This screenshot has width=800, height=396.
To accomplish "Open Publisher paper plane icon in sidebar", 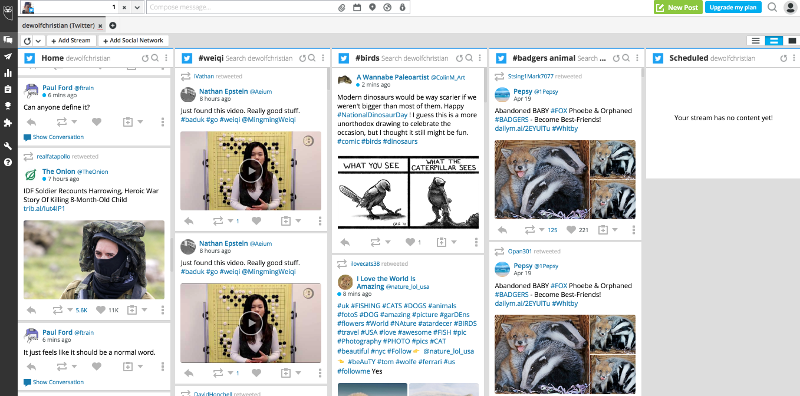I will (x=8, y=56).
